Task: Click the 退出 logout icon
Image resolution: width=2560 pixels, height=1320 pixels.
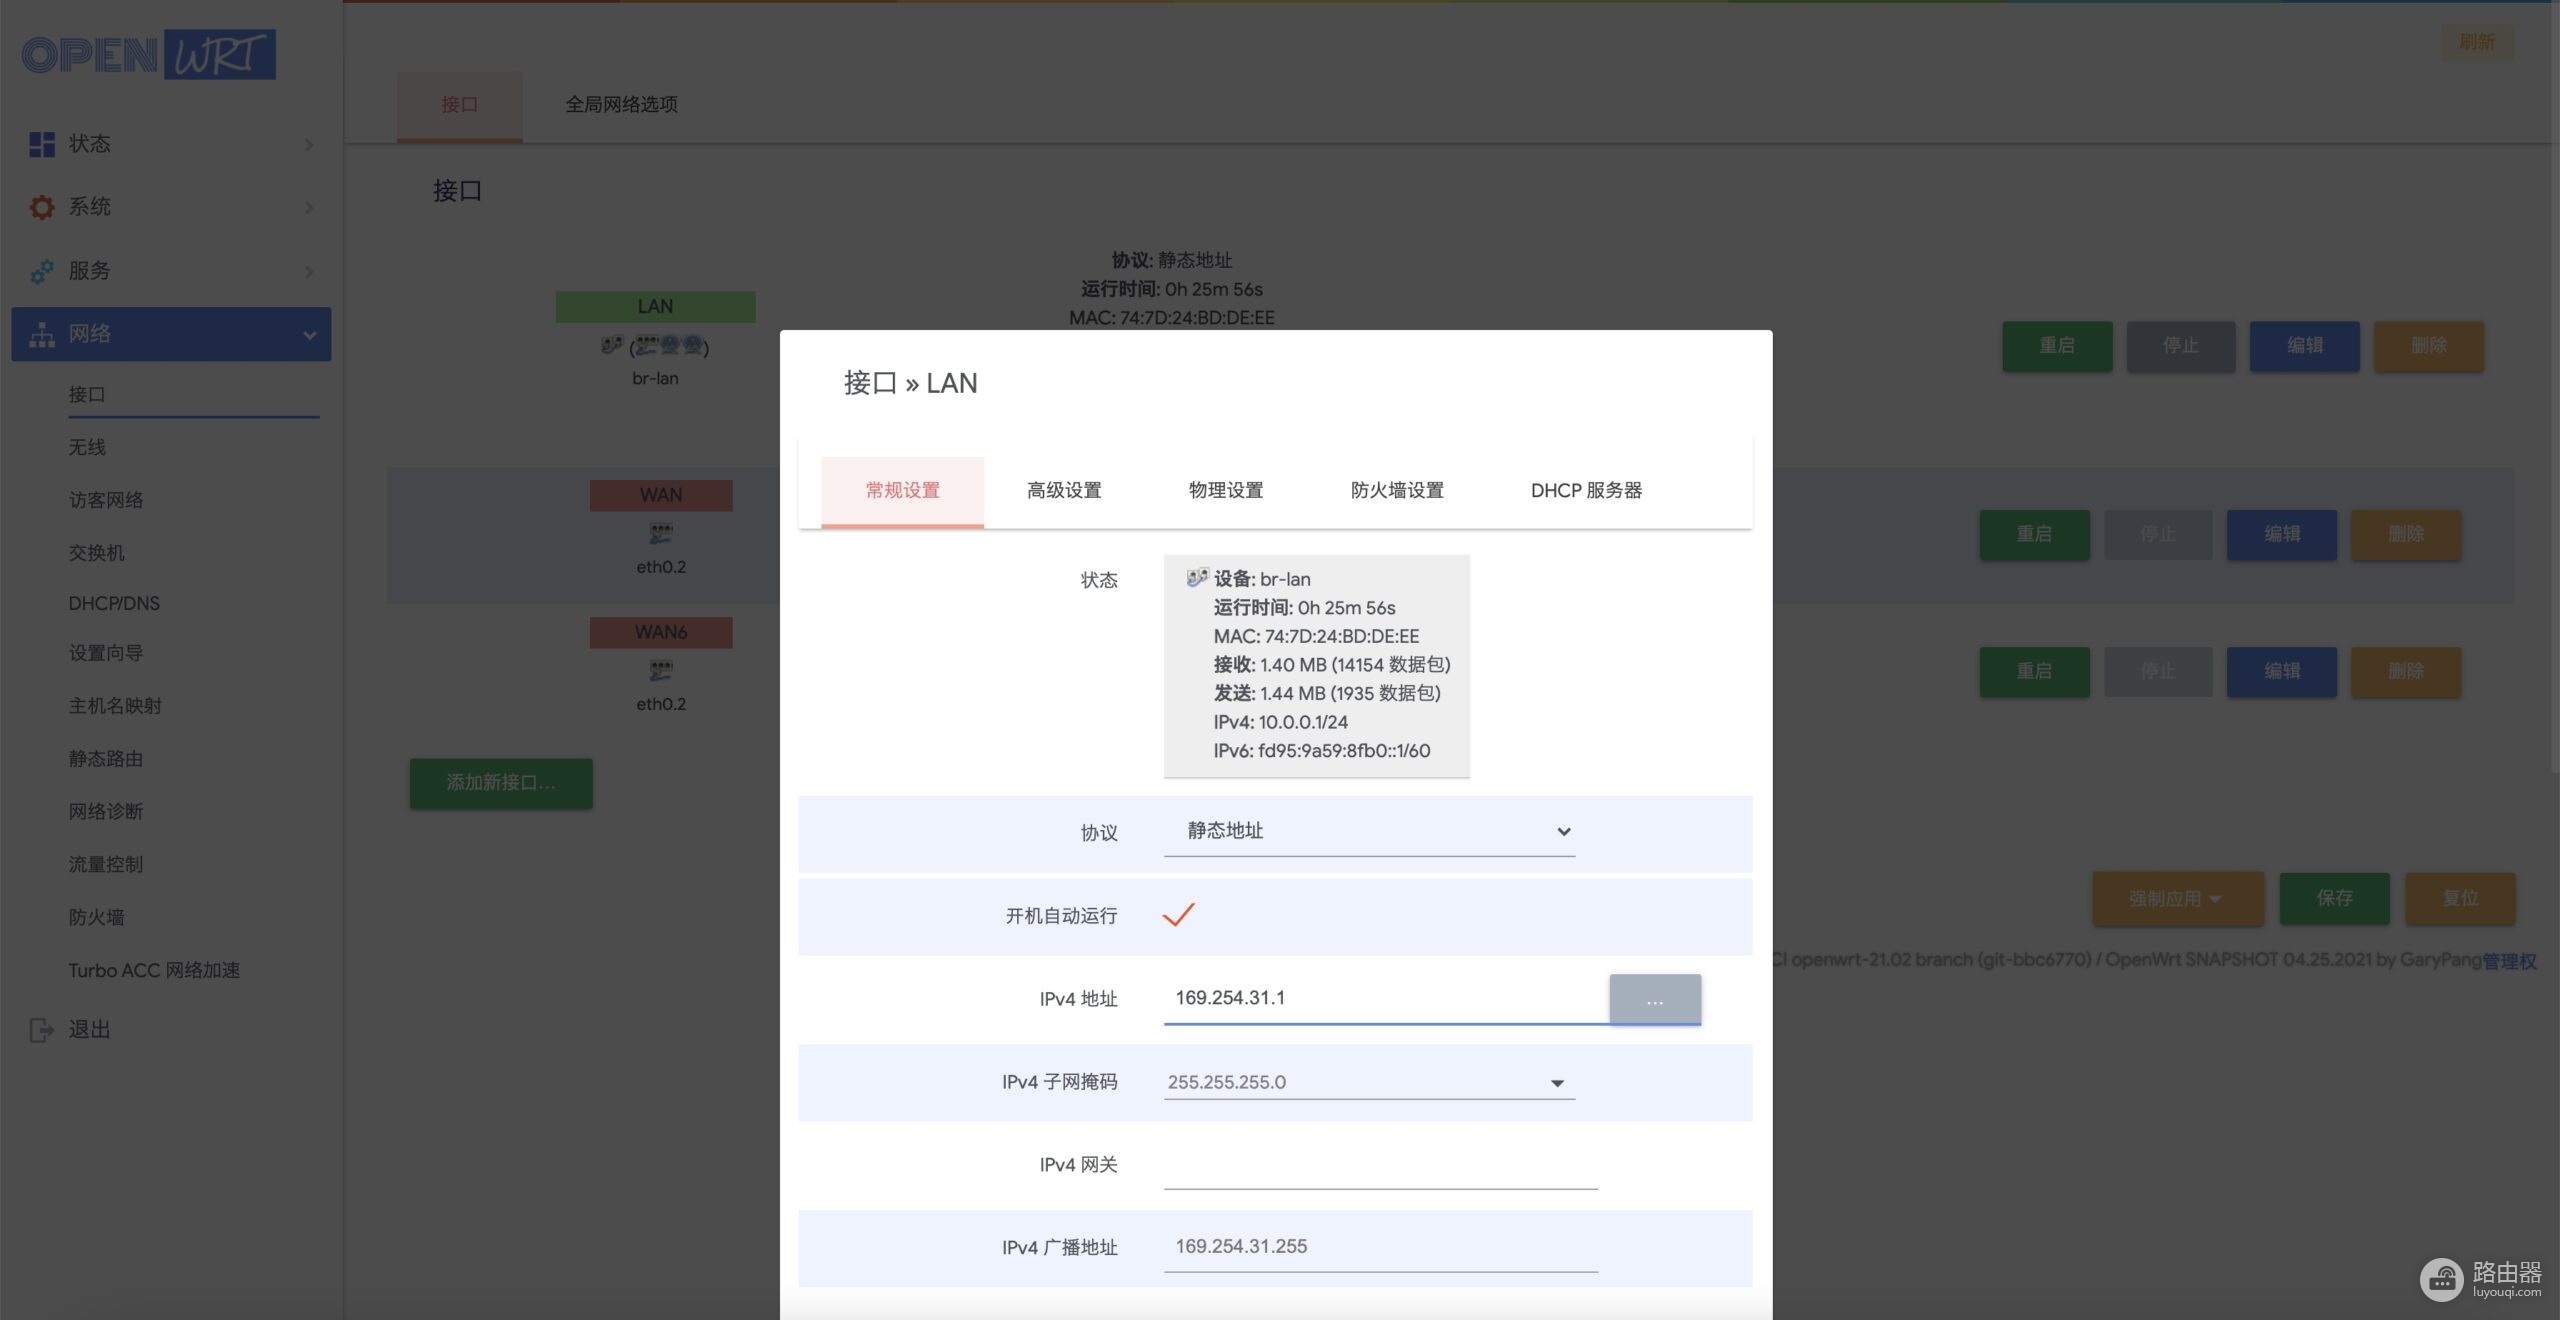Action: coord(42,1030)
